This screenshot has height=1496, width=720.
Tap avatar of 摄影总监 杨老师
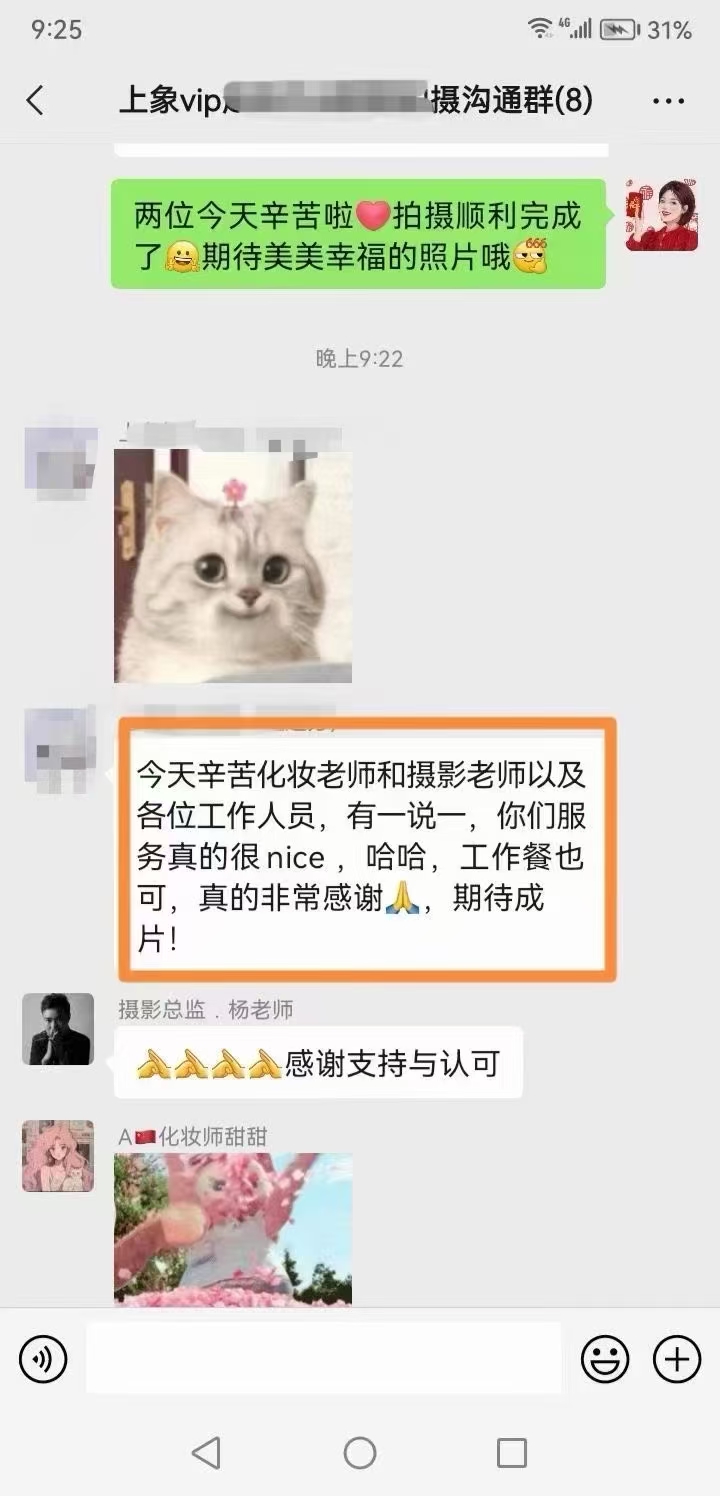(58, 1029)
